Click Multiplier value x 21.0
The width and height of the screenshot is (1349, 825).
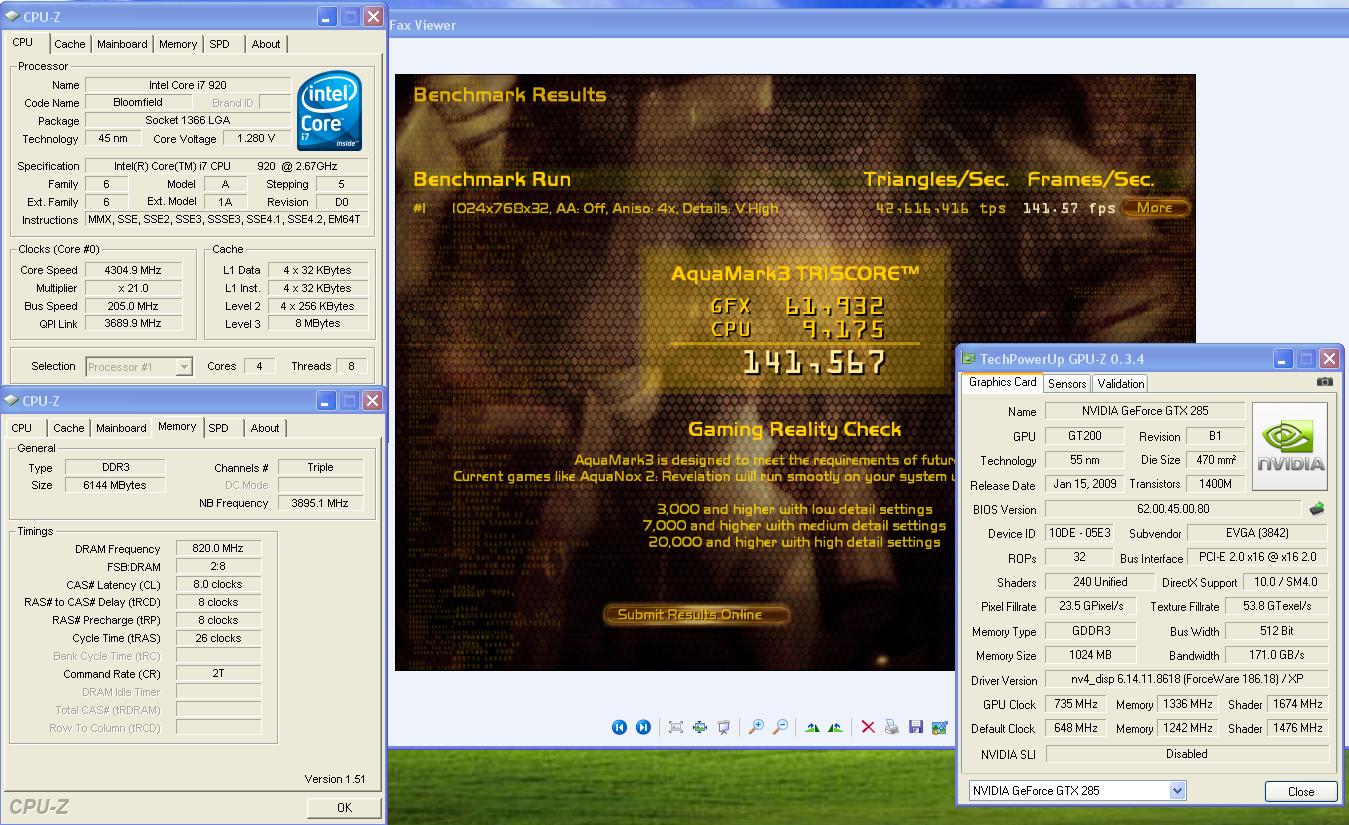click(x=133, y=288)
